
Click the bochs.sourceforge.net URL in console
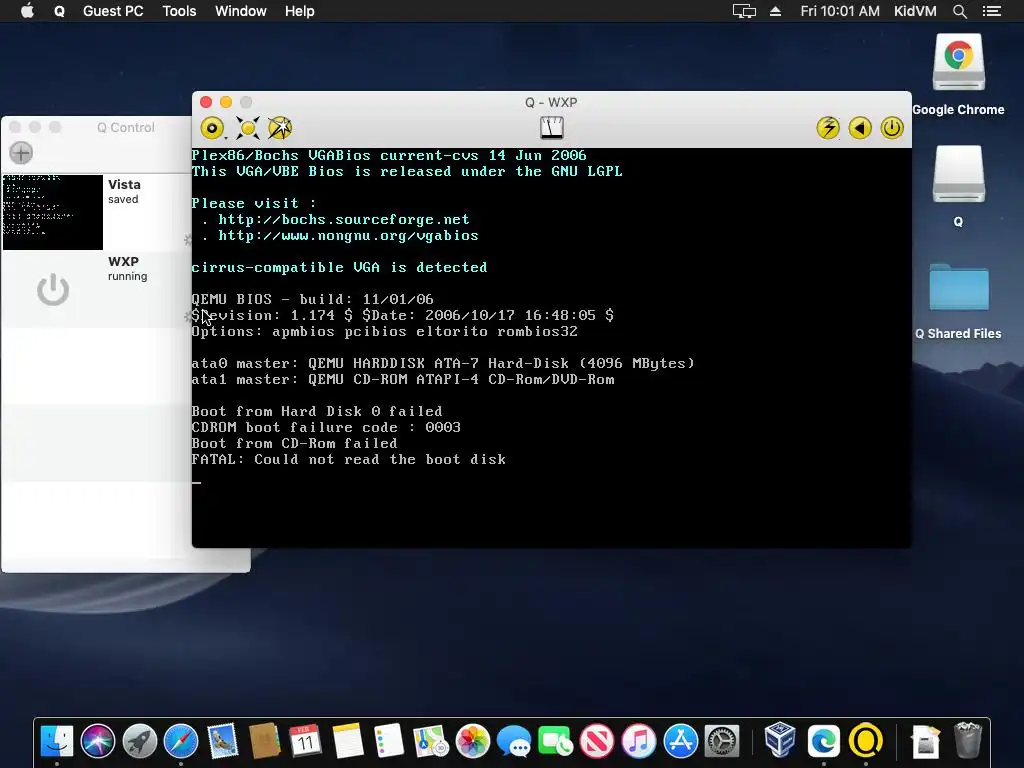[x=344, y=219]
